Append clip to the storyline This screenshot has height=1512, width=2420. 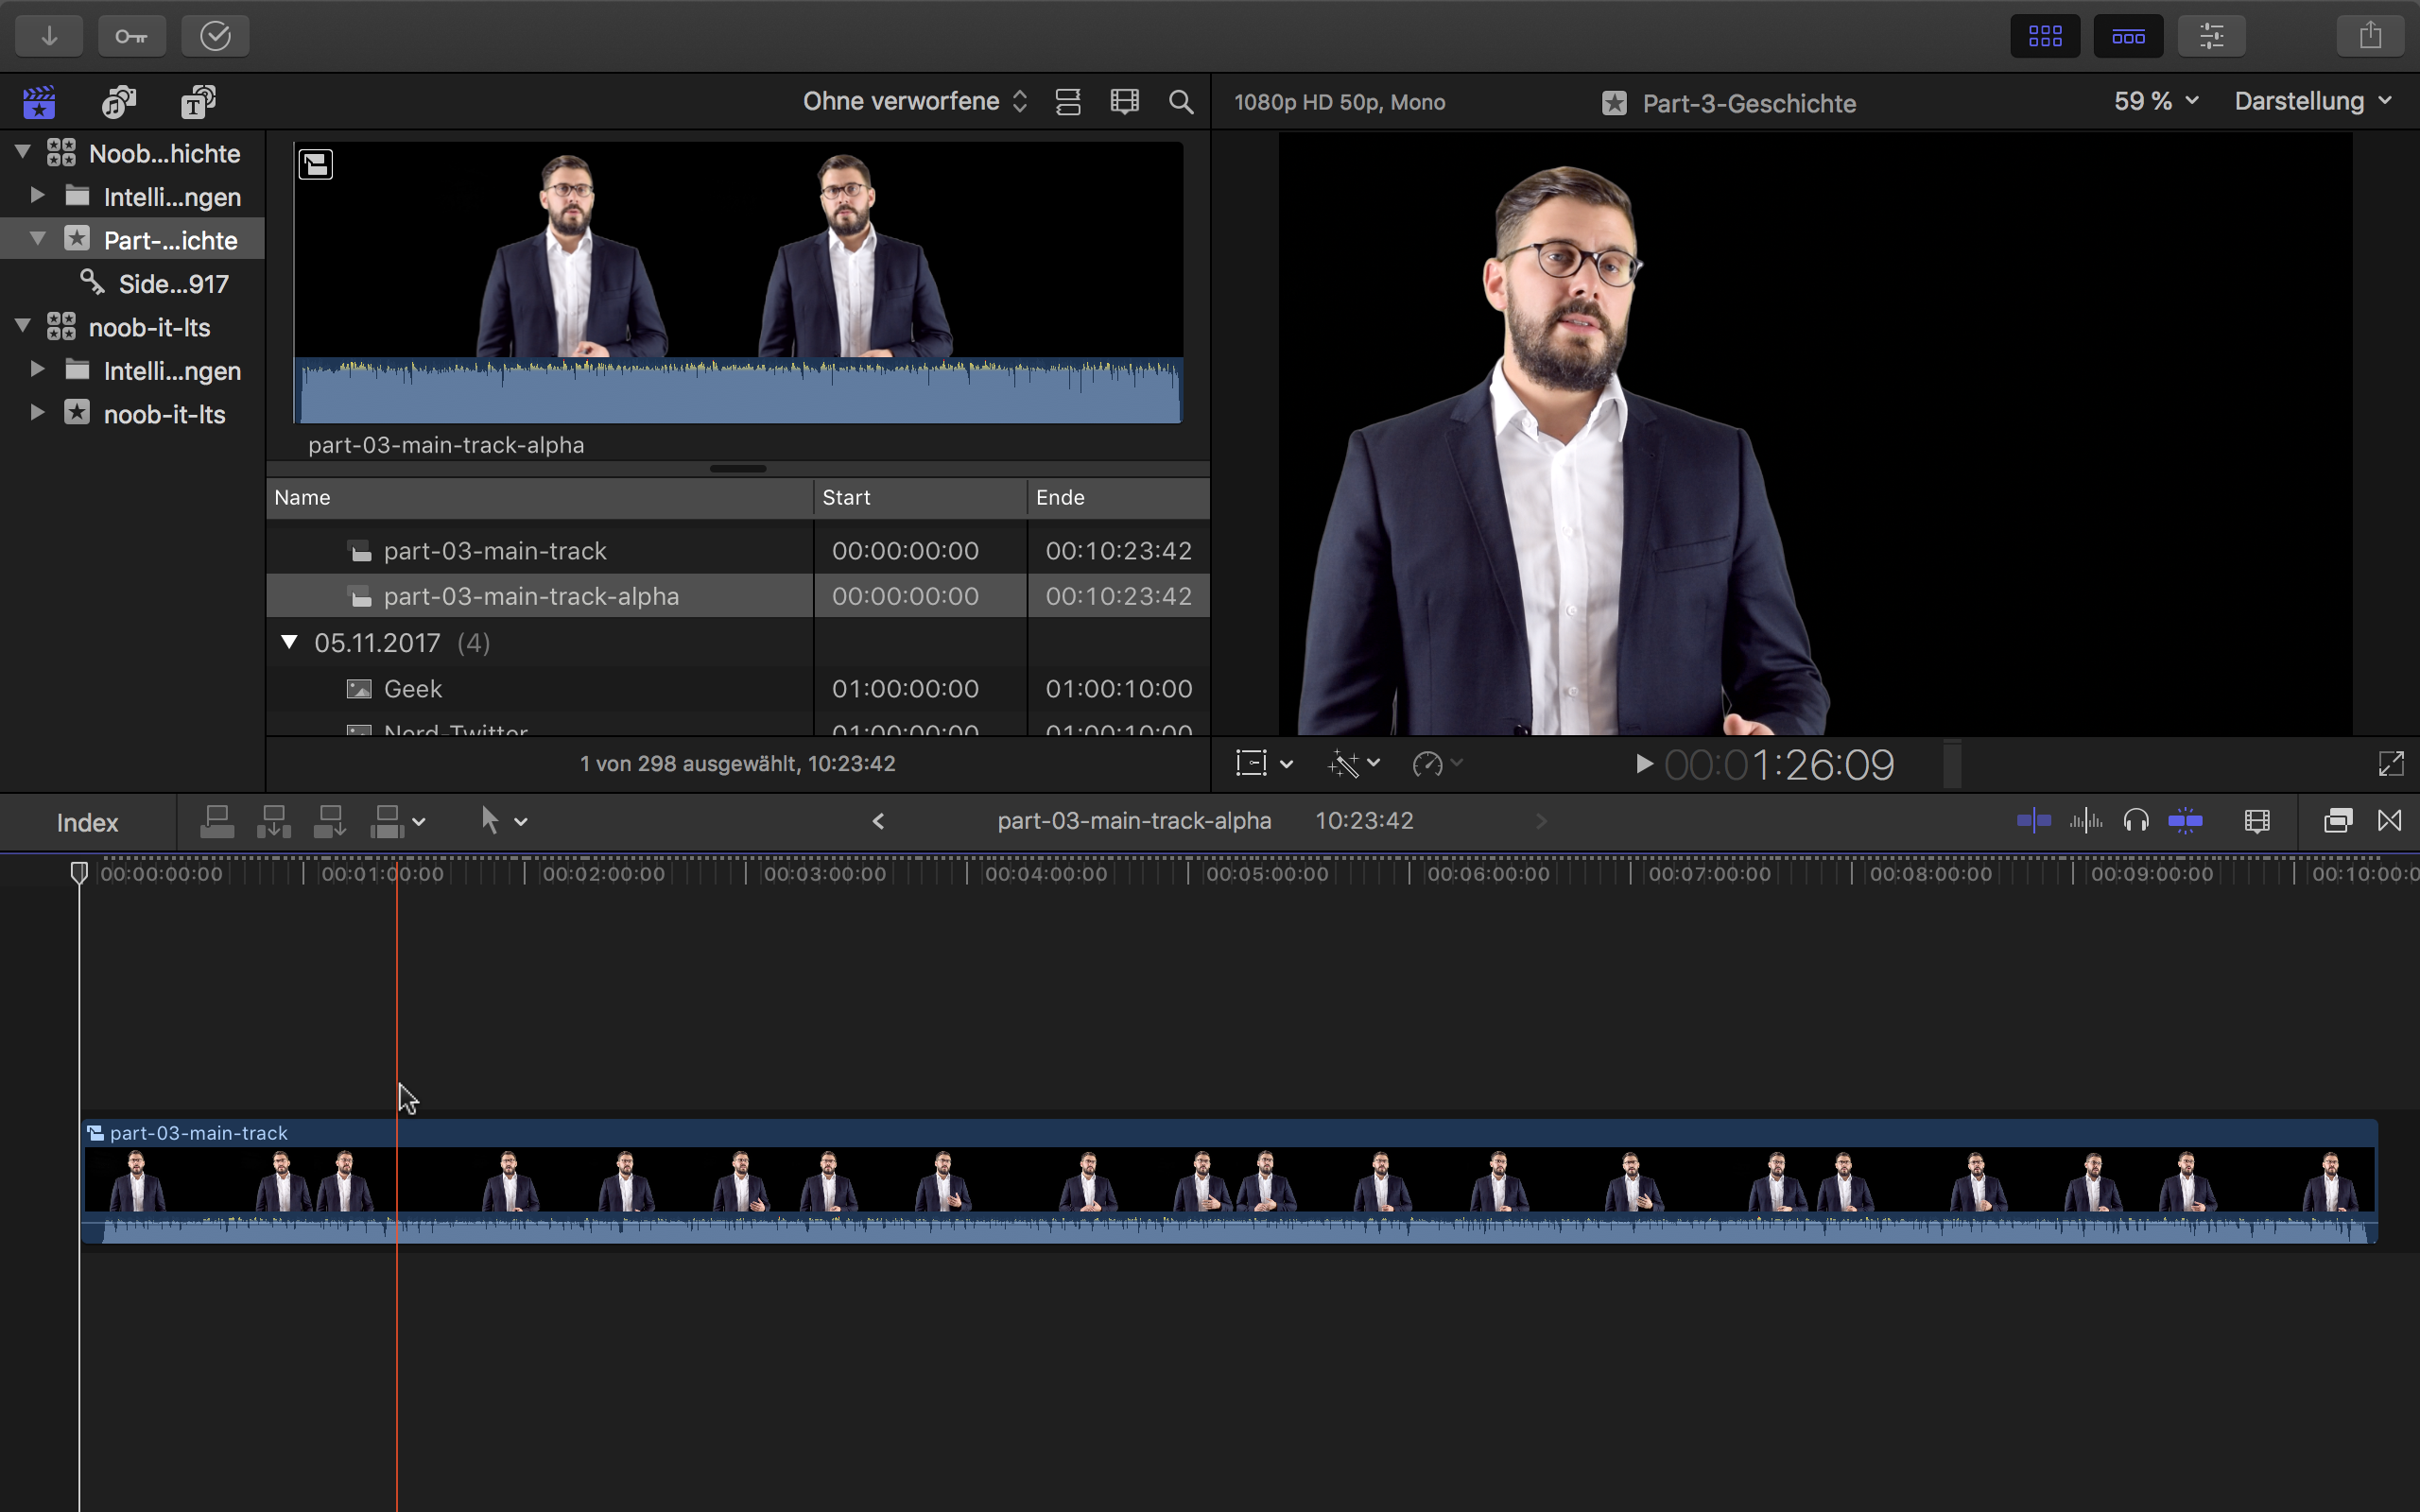click(x=330, y=822)
